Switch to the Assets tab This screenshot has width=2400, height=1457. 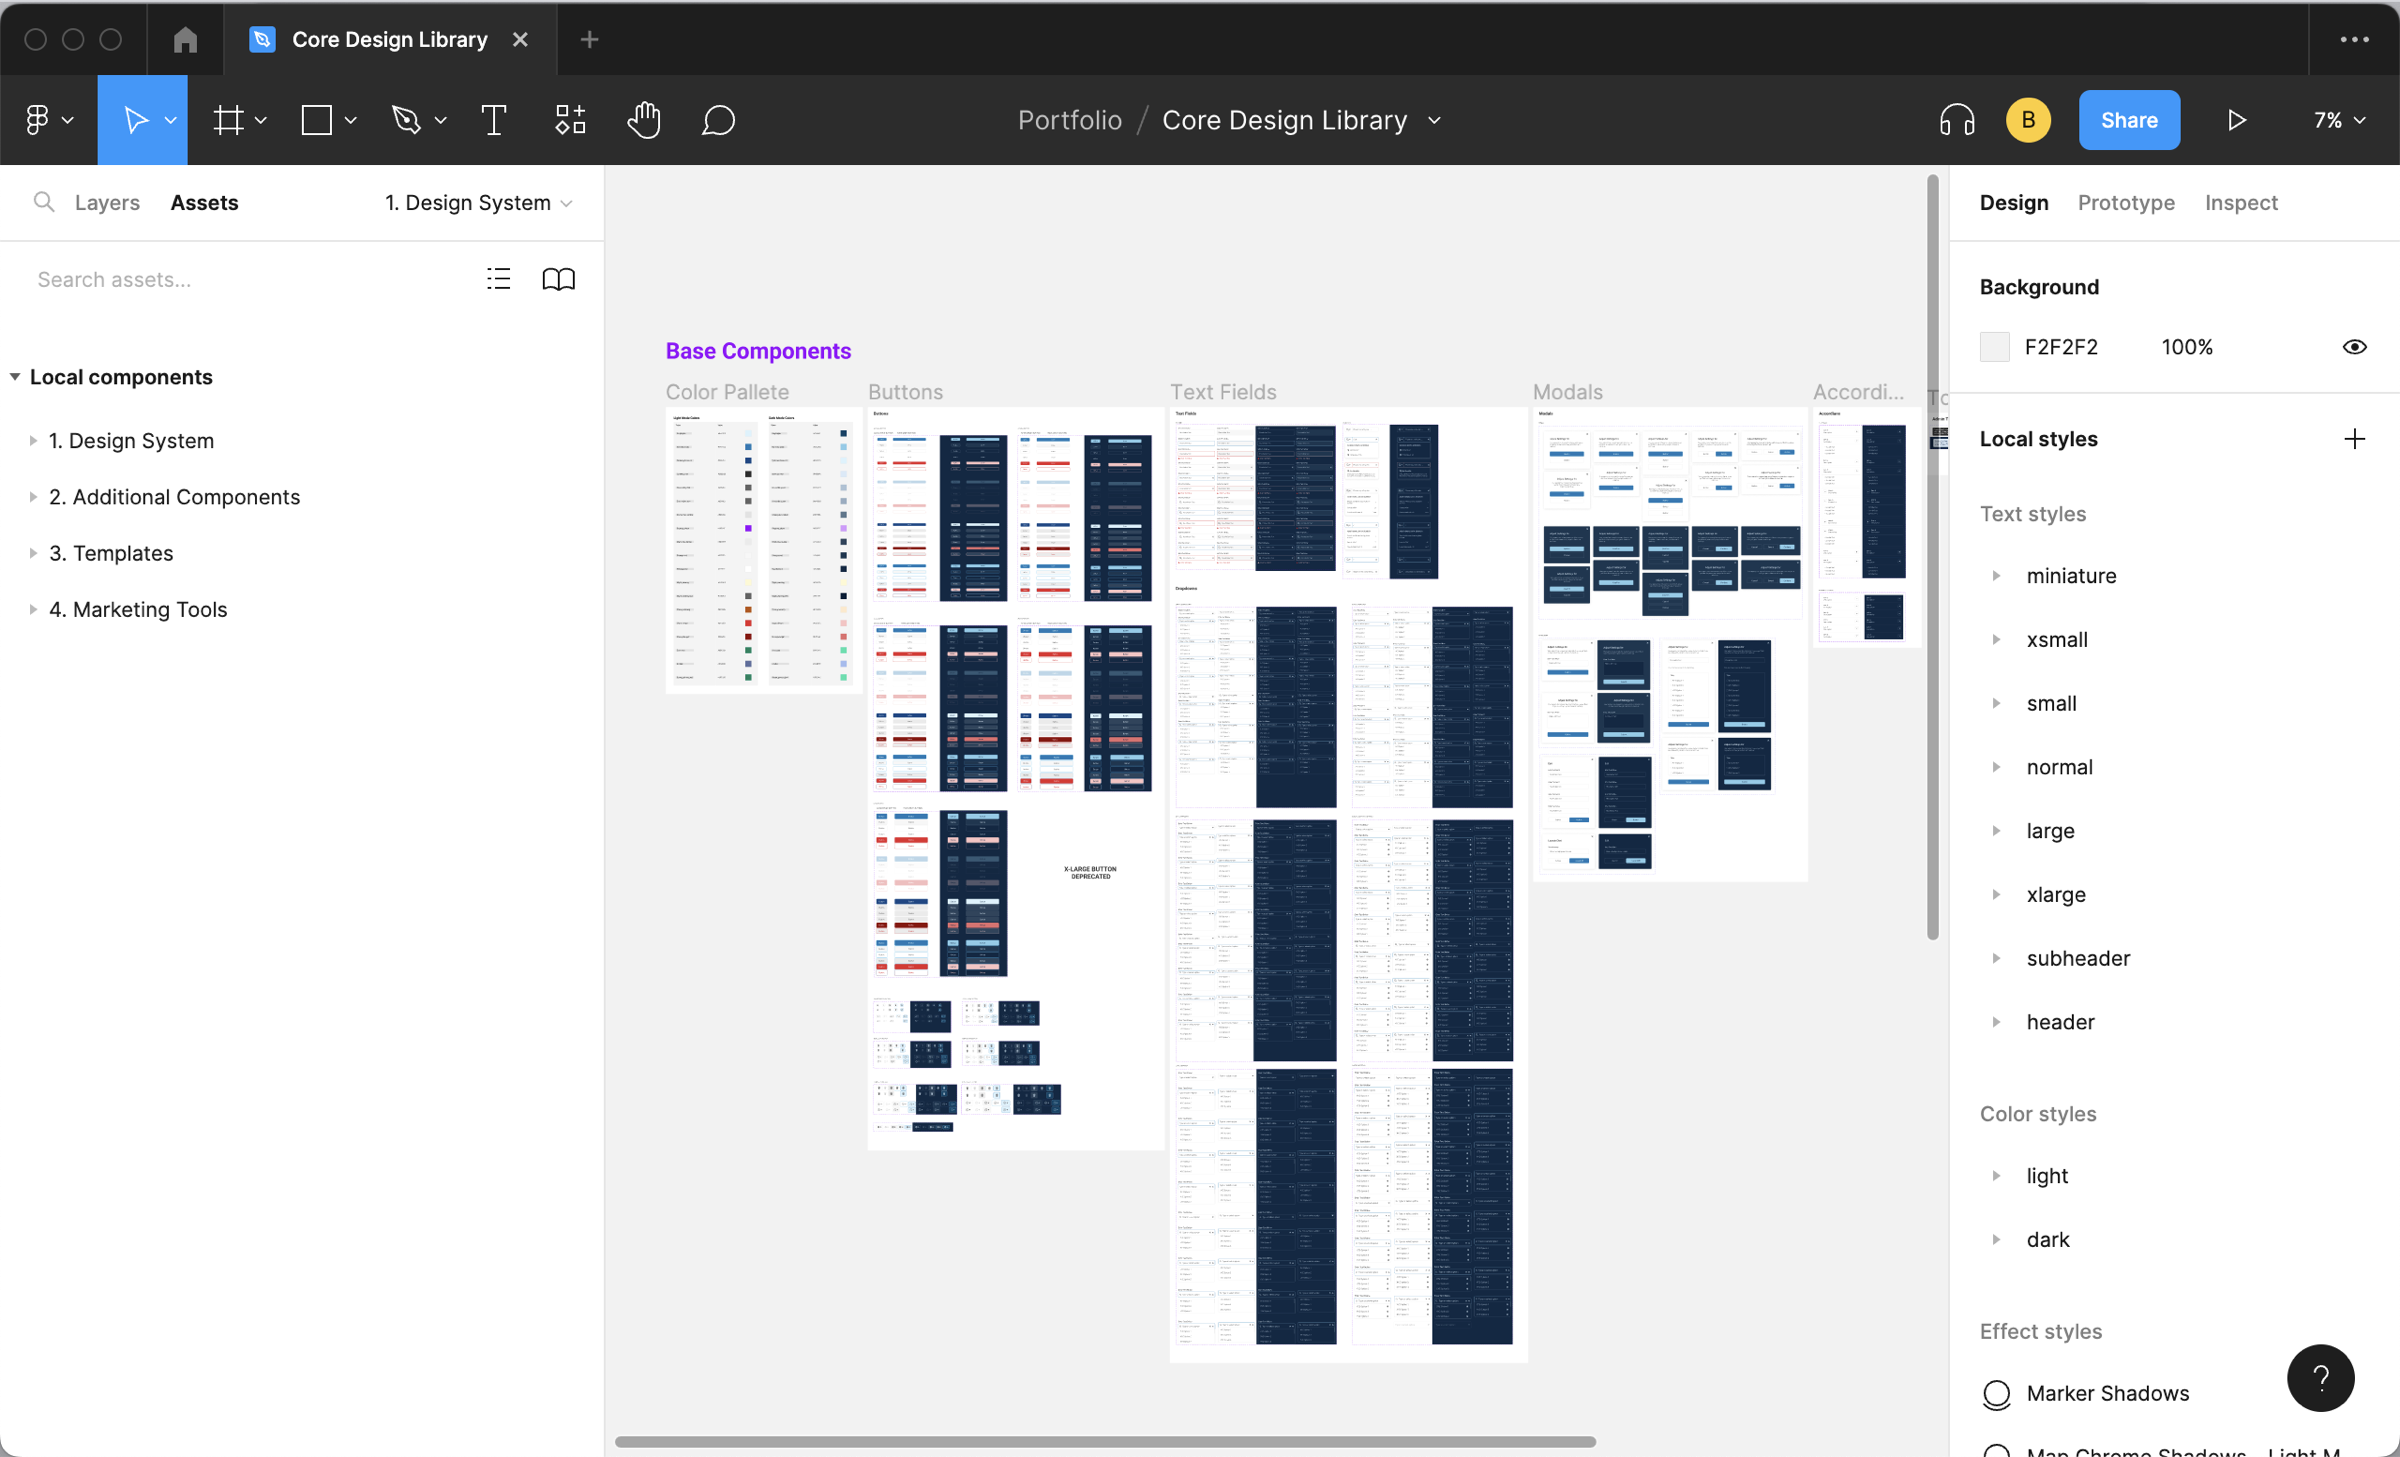pyautogui.click(x=204, y=202)
